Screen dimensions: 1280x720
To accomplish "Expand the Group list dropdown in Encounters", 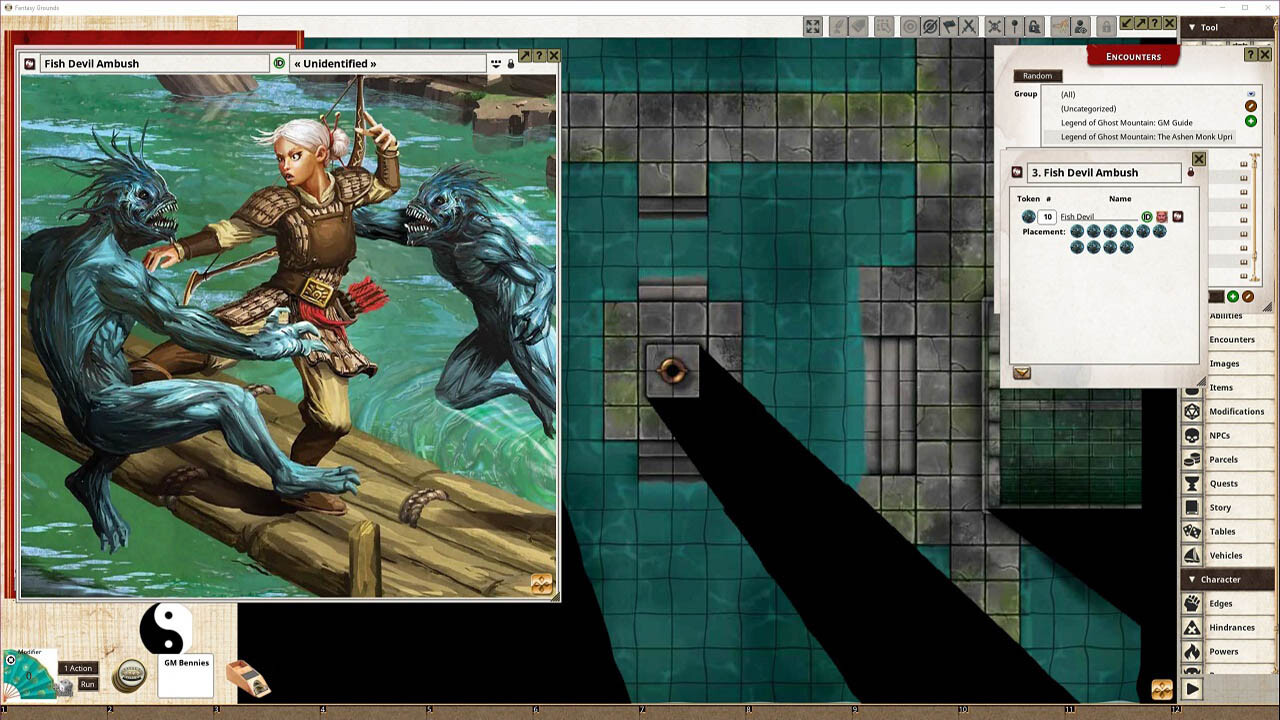I will coord(1250,93).
